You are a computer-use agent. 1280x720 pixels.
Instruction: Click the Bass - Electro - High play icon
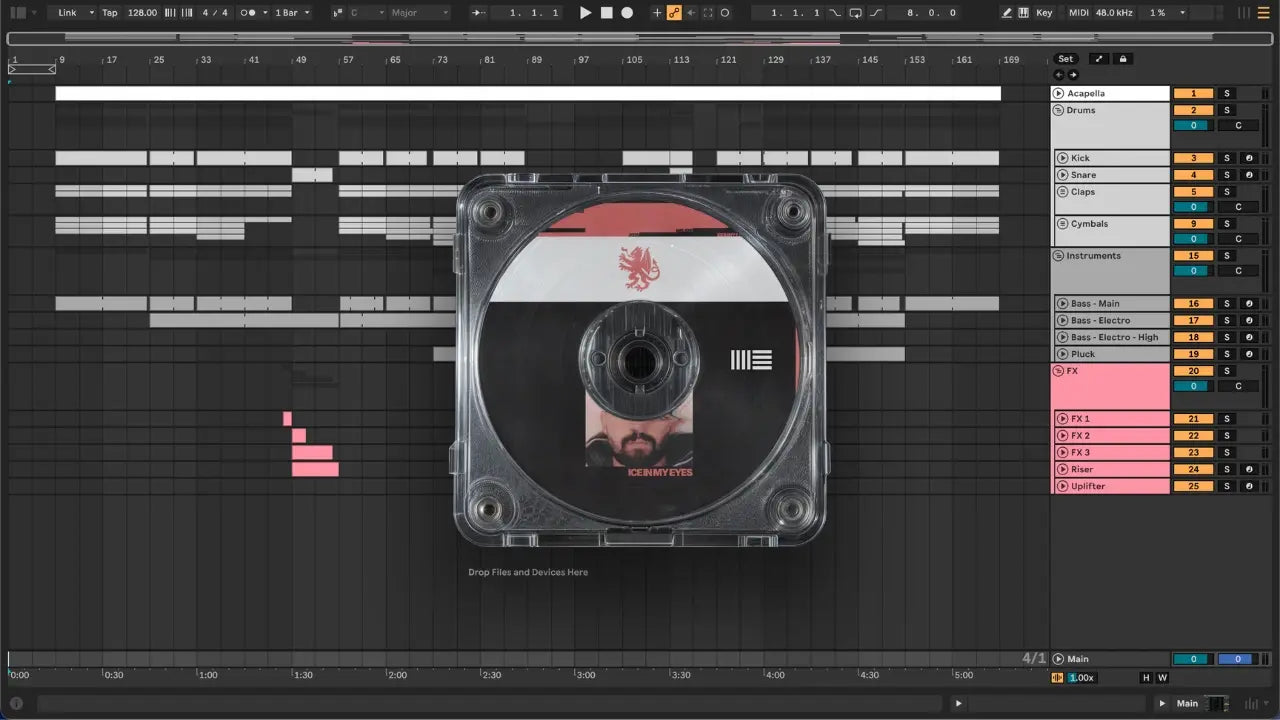click(1063, 337)
